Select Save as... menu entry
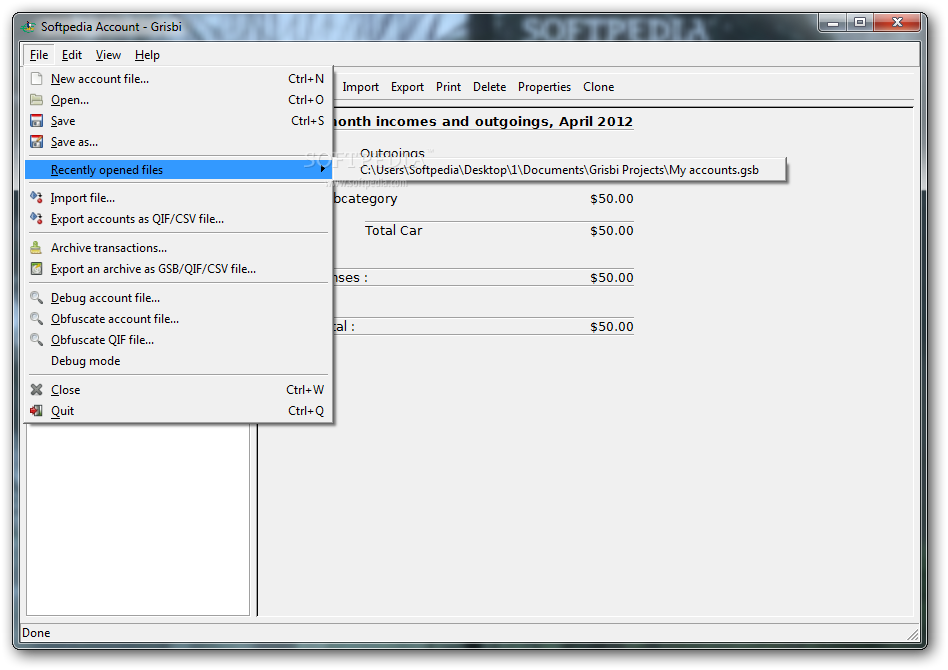This screenshot has height=670, width=948. click(178, 141)
